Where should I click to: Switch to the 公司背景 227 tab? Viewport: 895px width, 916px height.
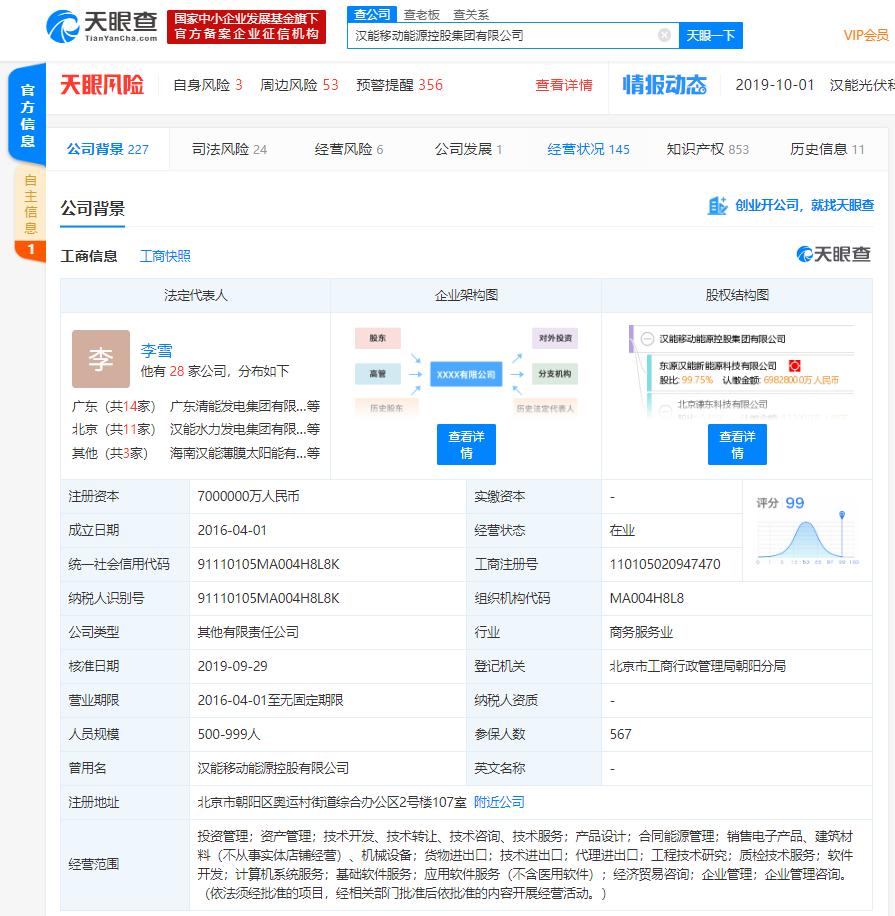click(x=107, y=150)
